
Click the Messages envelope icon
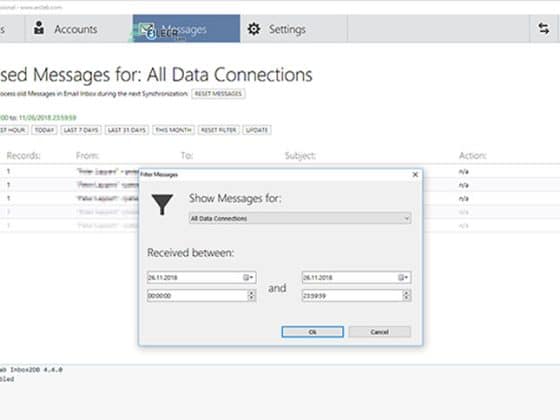click(146, 29)
